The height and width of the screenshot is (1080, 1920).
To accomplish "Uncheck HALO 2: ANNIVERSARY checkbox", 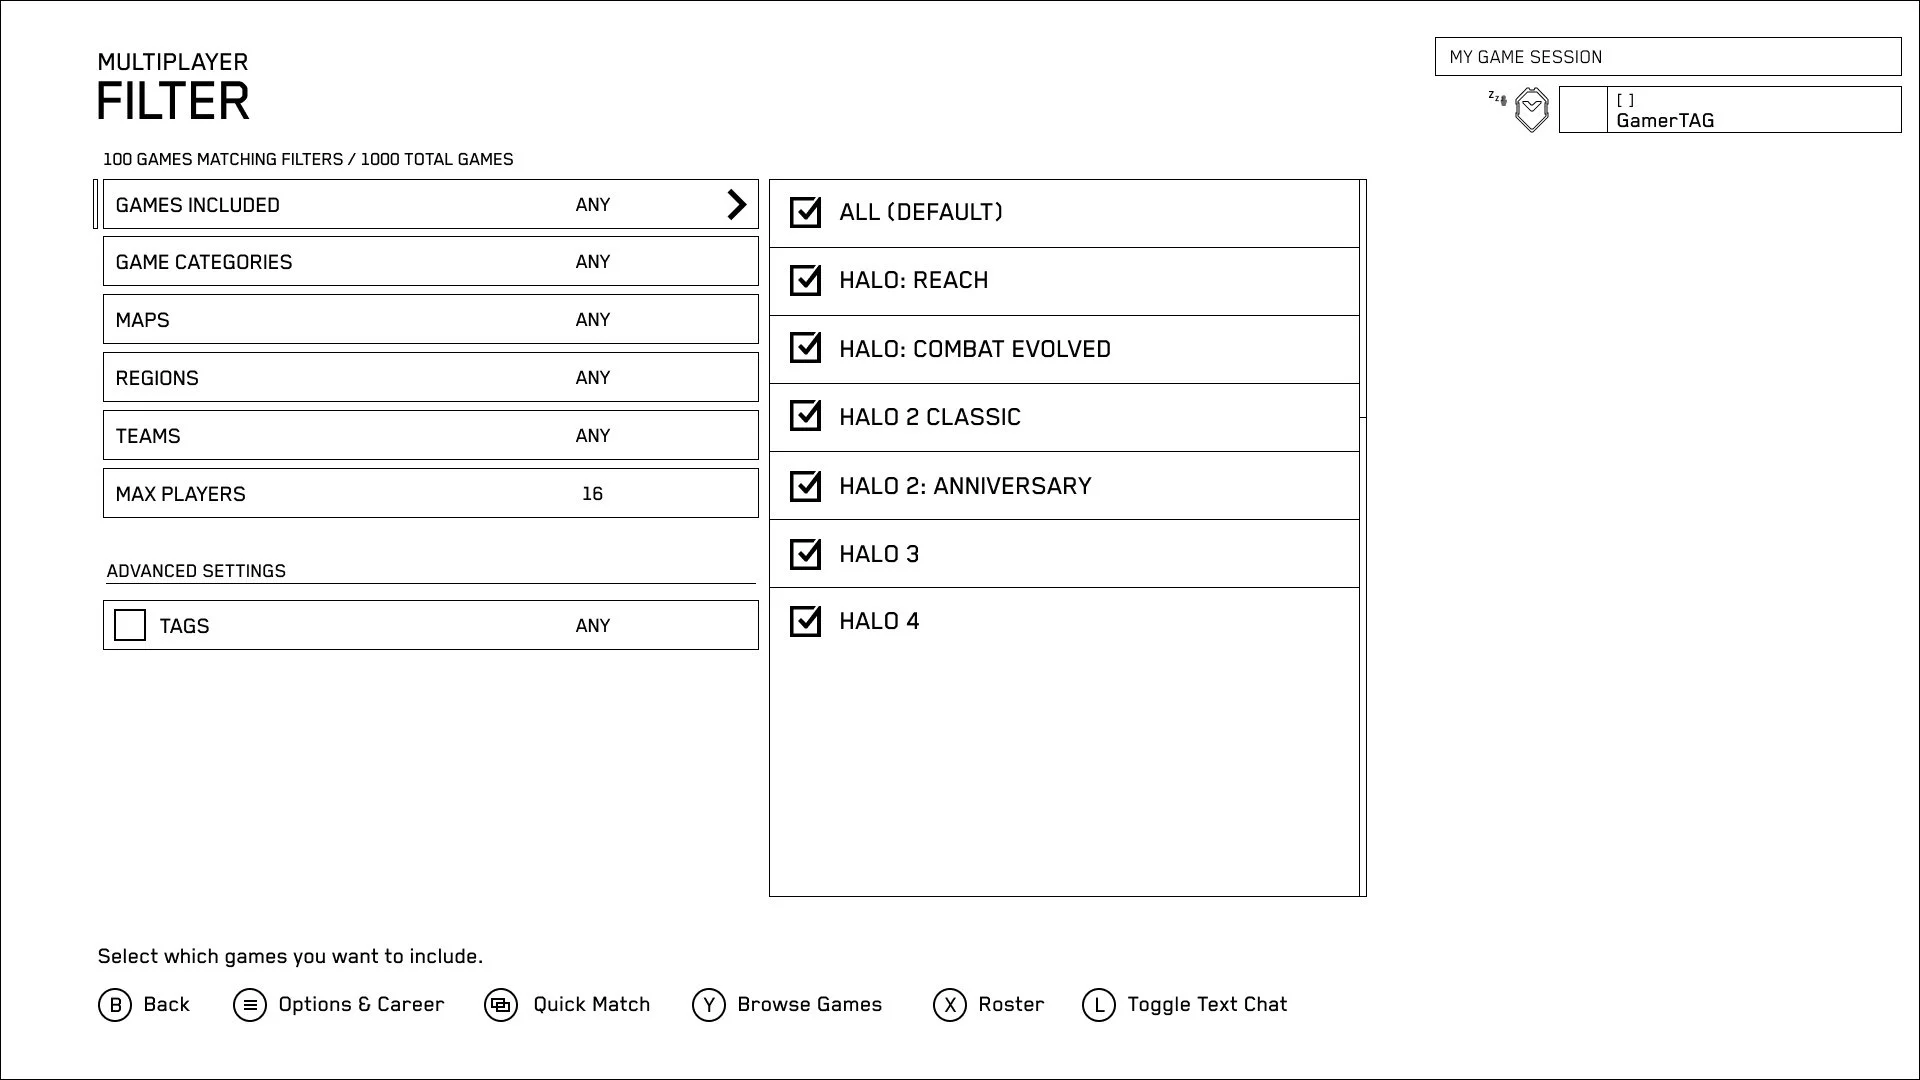I will (805, 486).
